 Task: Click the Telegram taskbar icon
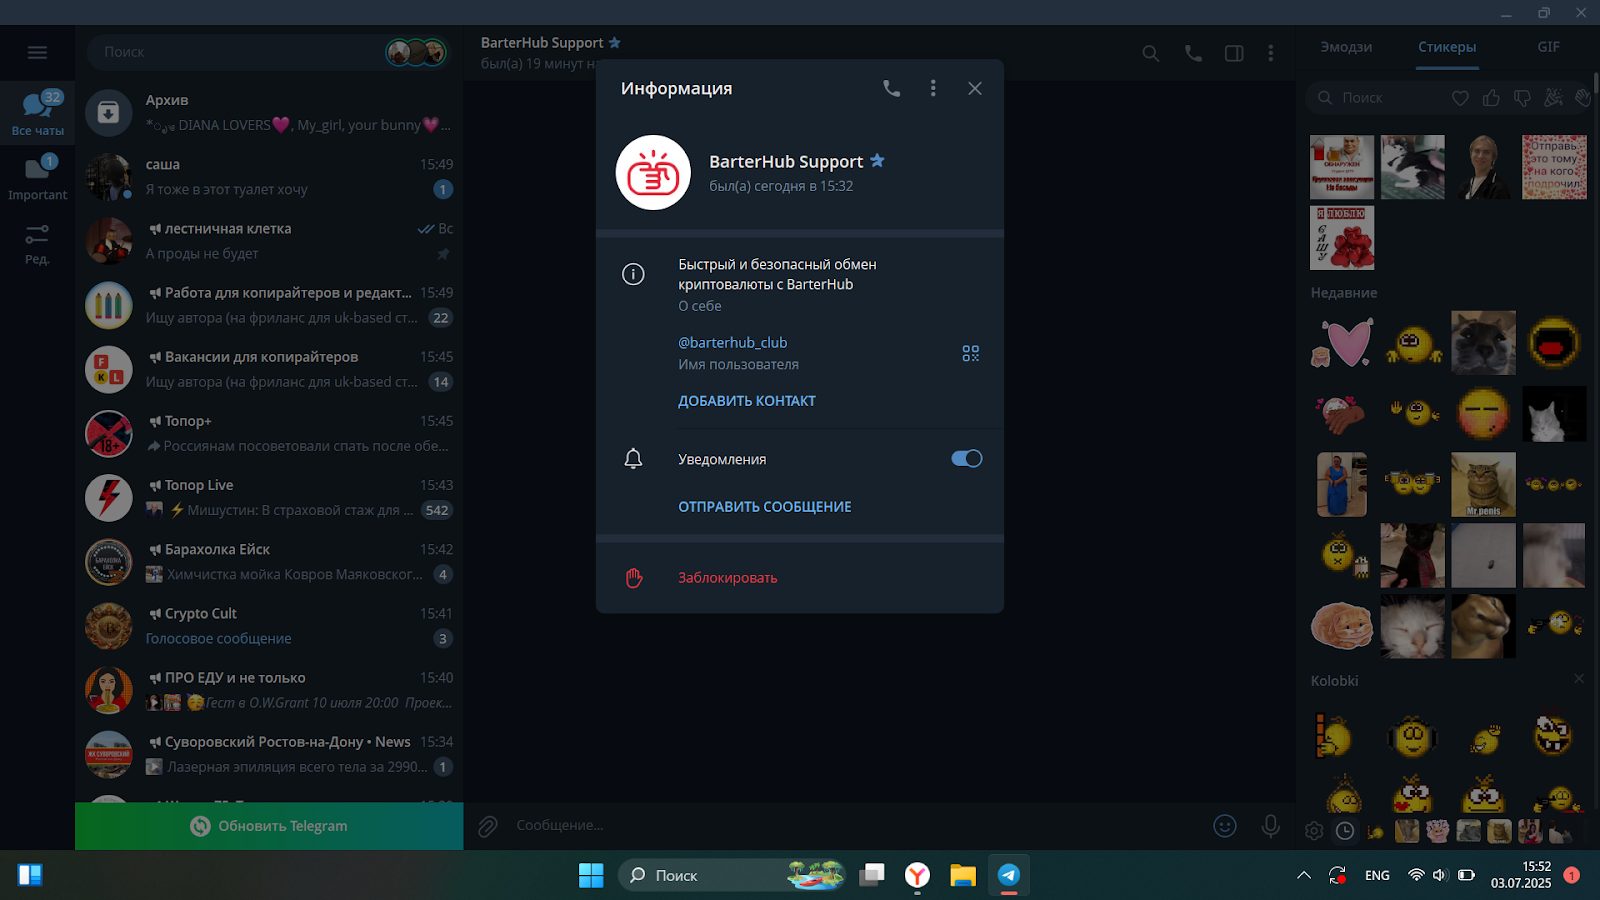(1009, 875)
